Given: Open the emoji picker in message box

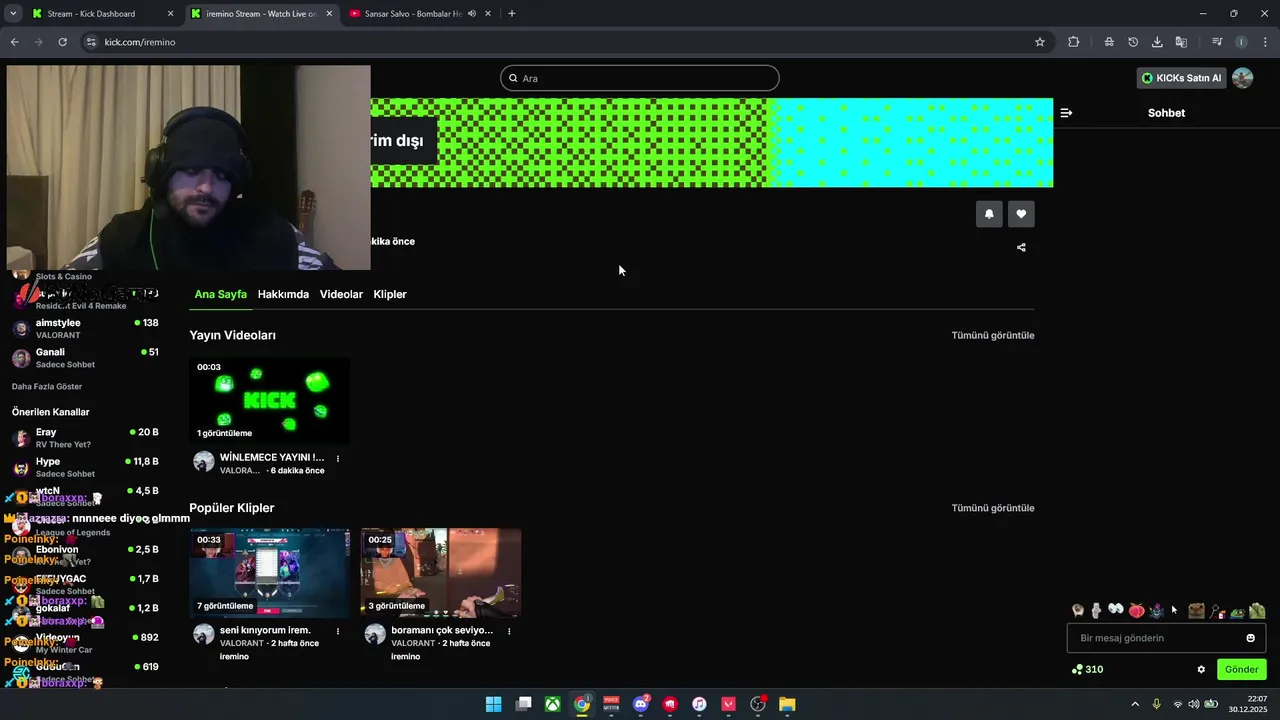Looking at the screenshot, I should (x=1250, y=638).
